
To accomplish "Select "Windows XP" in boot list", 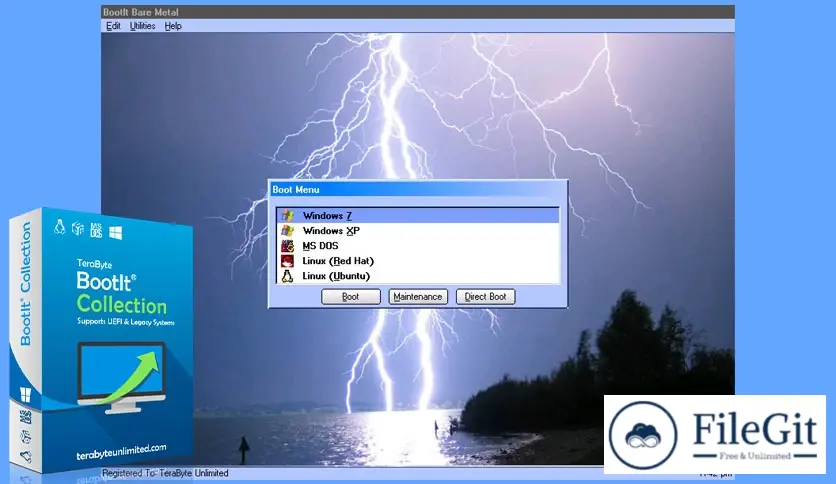I will click(417, 230).
